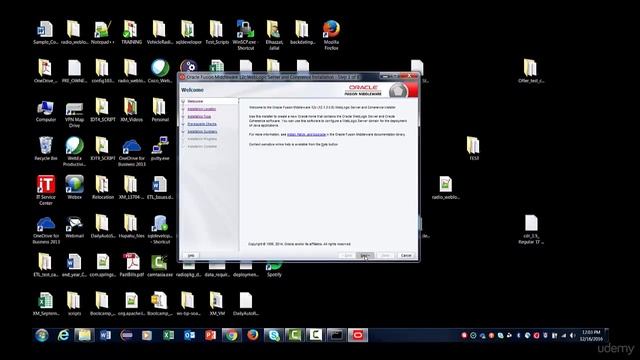This screenshot has height=360, width=640.
Task: Click the Help button in installer
Action: [191, 256]
